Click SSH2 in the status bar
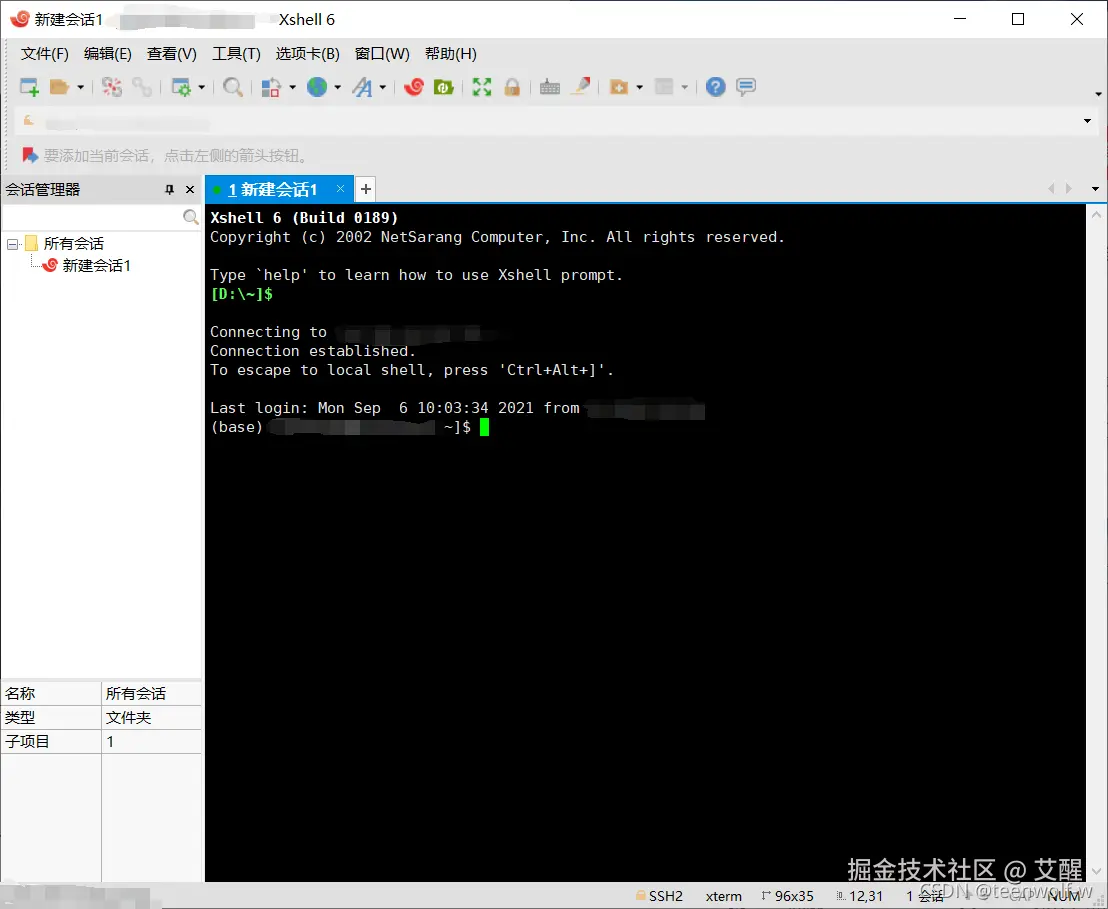This screenshot has height=909, width=1108. click(x=659, y=896)
